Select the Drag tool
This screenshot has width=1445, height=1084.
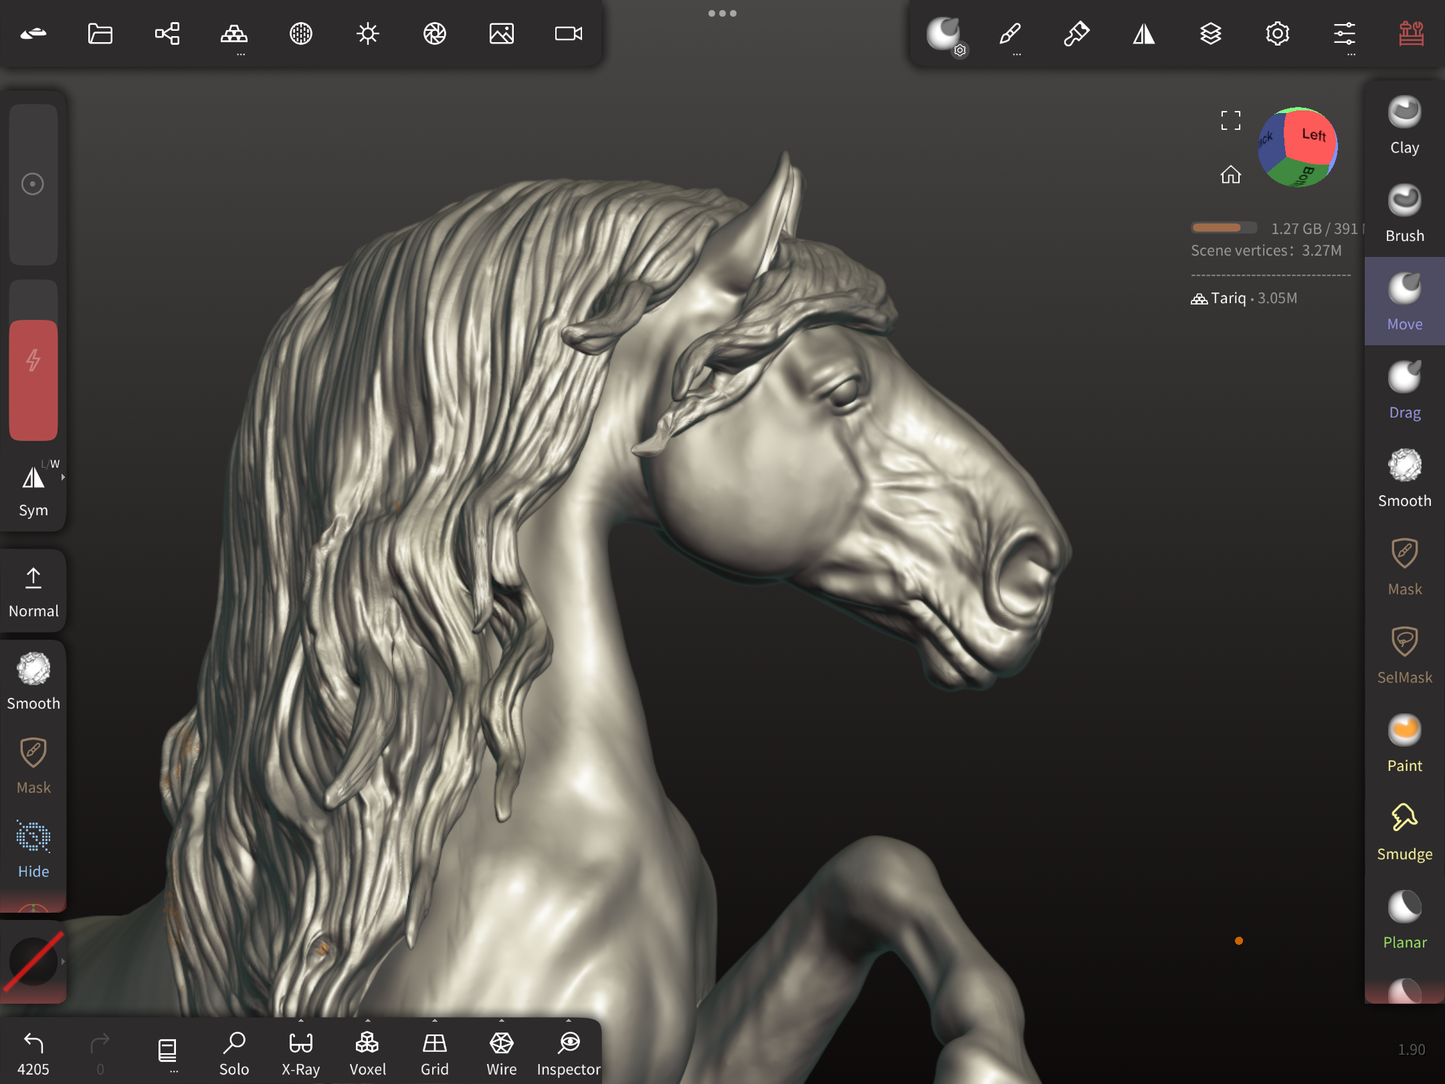(1404, 390)
